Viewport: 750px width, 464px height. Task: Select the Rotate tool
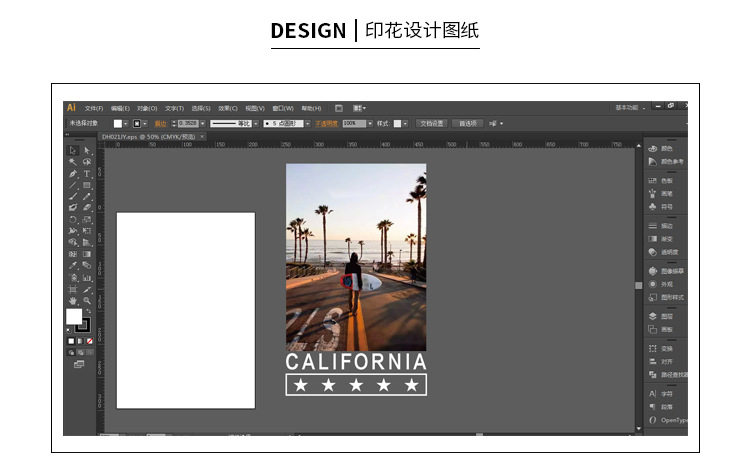tap(73, 220)
